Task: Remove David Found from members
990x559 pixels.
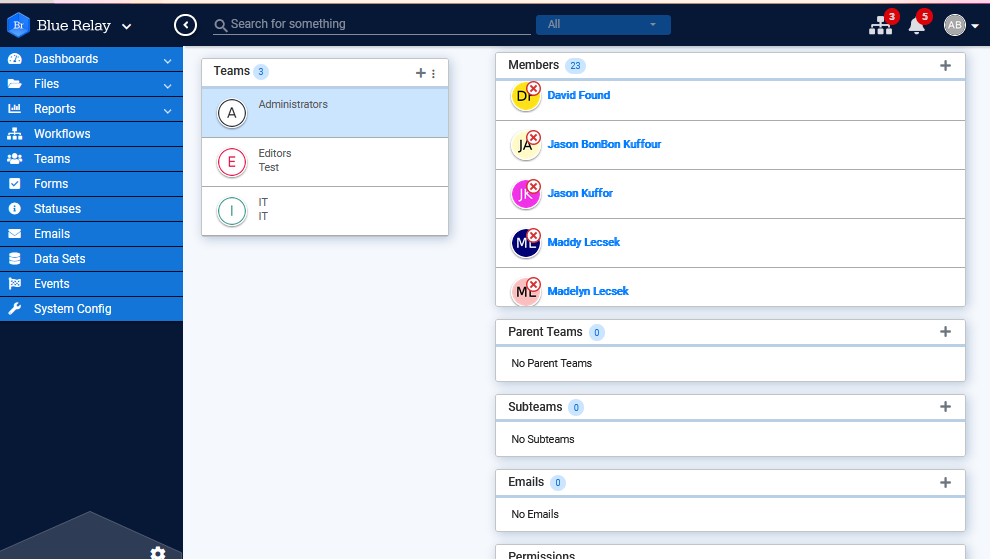Action: pos(534,88)
